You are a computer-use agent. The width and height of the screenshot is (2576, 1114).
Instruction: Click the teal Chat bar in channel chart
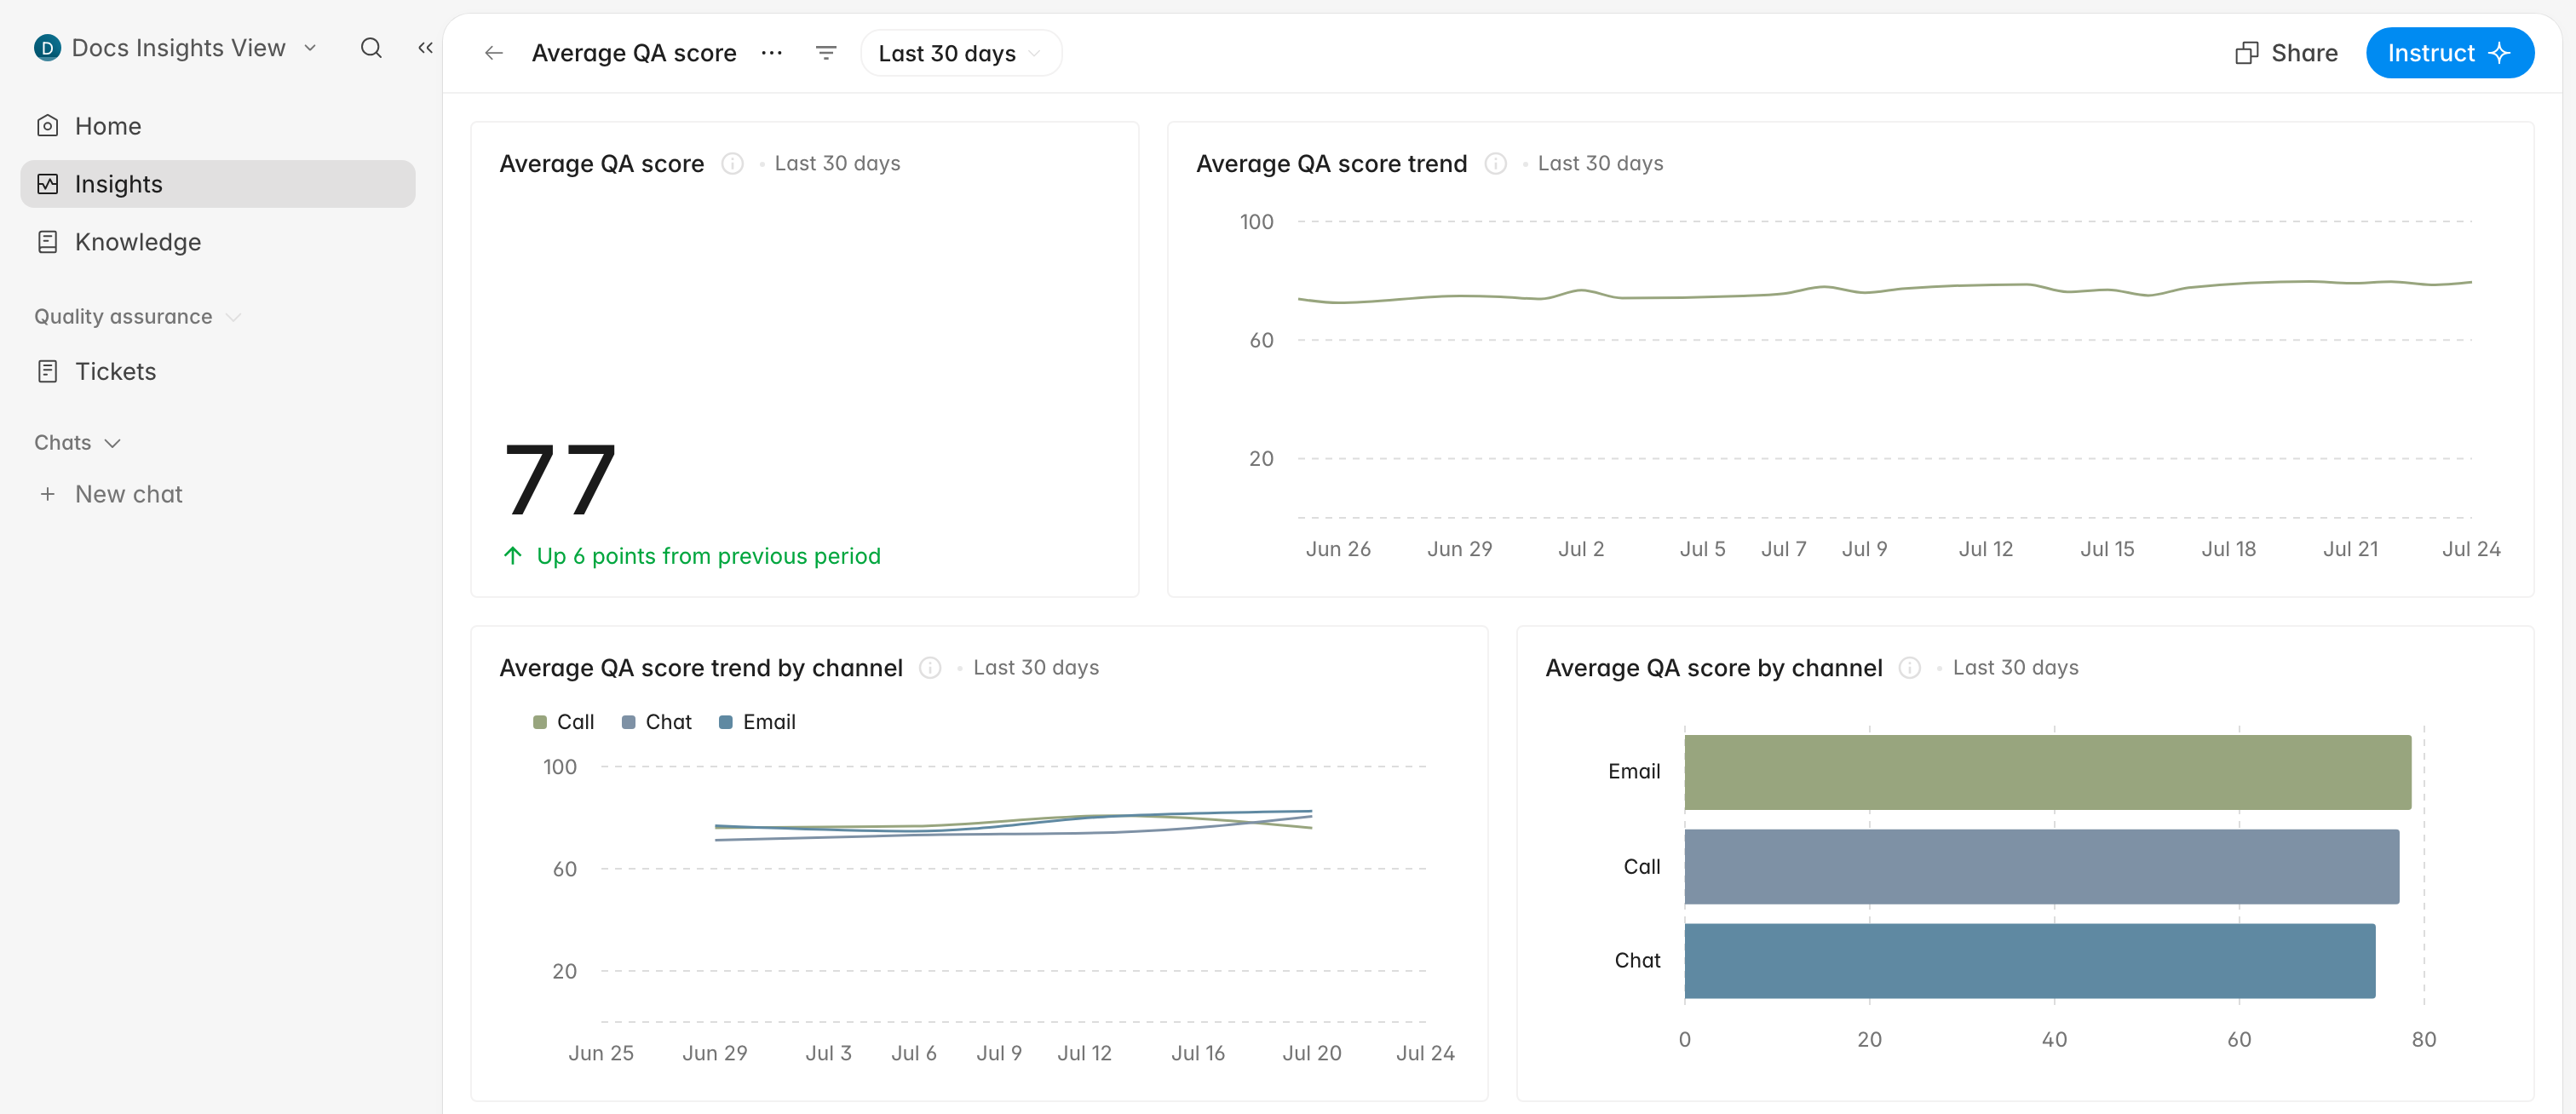click(2029, 961)
